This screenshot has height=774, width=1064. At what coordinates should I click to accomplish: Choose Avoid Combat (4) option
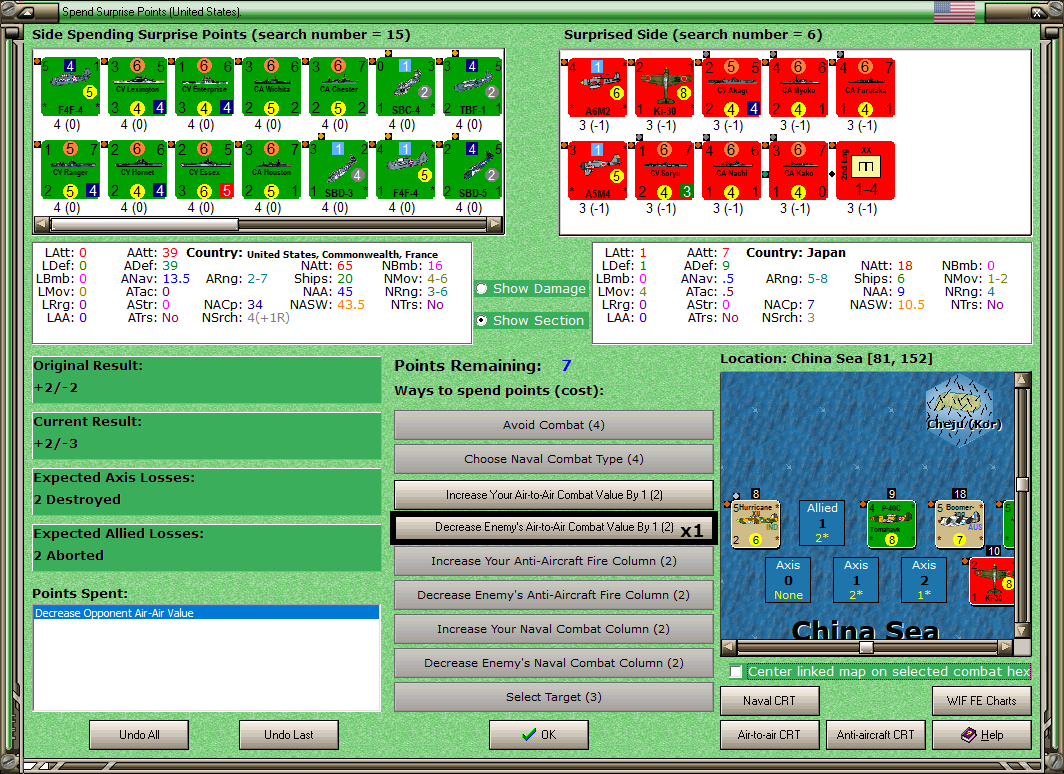pos(554,425)
